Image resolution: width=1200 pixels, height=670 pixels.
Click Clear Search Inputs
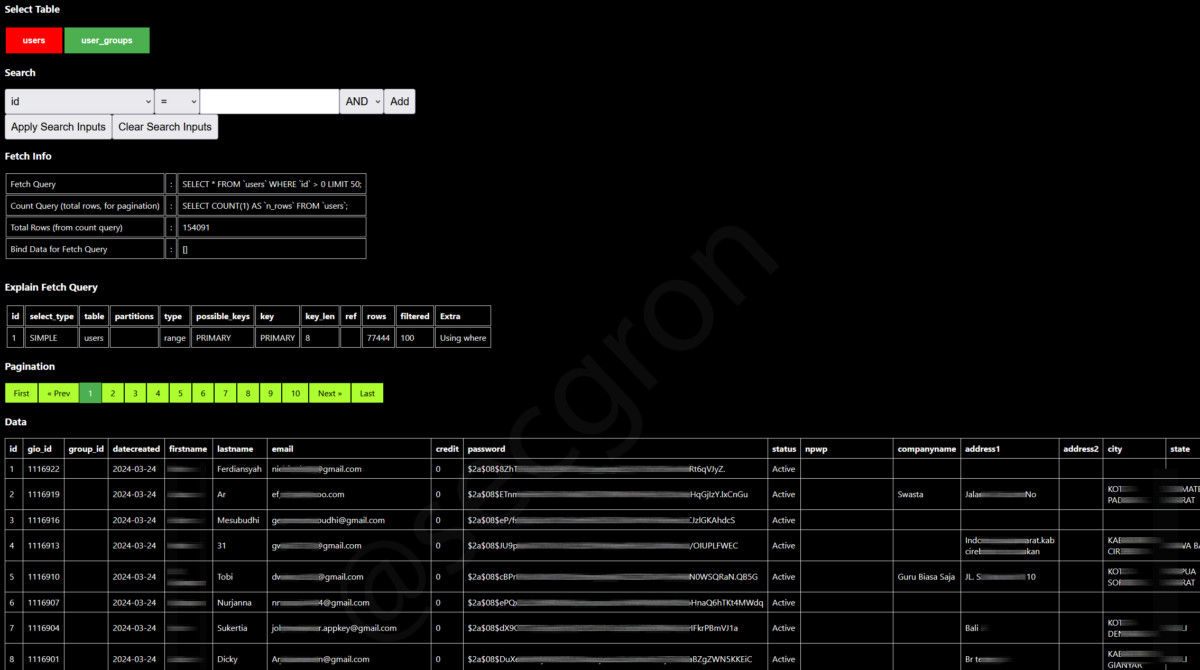165,127
